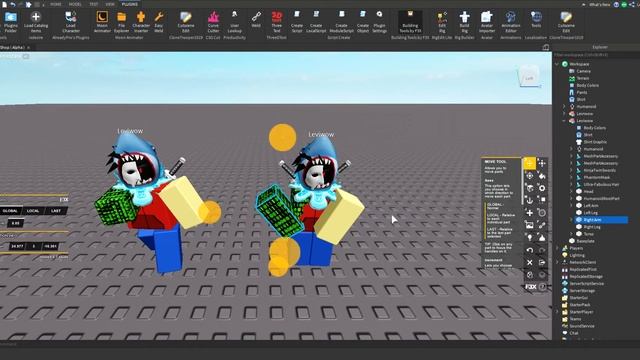This screenshot has width=640, height=360.
Task: Click the F3X undo arrow
Action: click(x=529, y=250)
